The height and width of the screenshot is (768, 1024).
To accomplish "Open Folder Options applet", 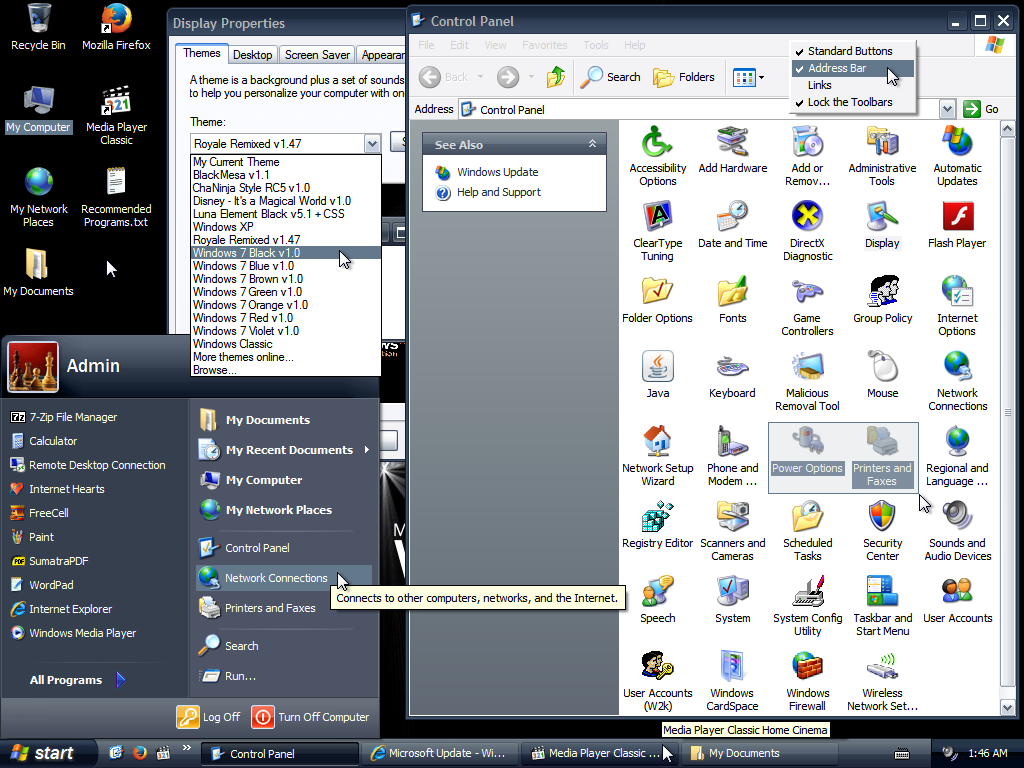I will pyautogui.click(x=657, y=300).
